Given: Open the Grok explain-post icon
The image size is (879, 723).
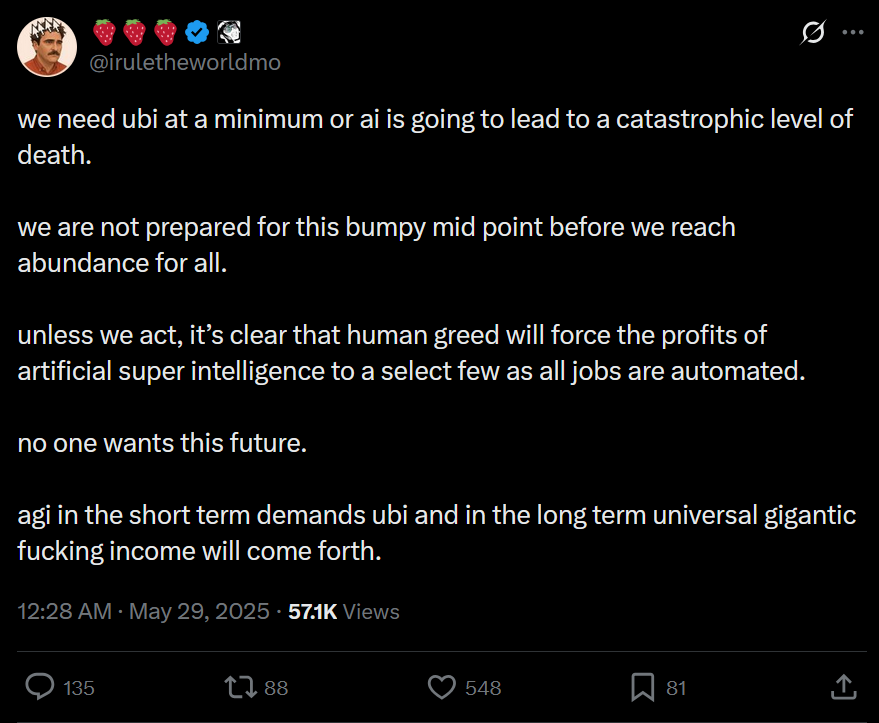Looking at the screenshot, I should coord(813,33).
